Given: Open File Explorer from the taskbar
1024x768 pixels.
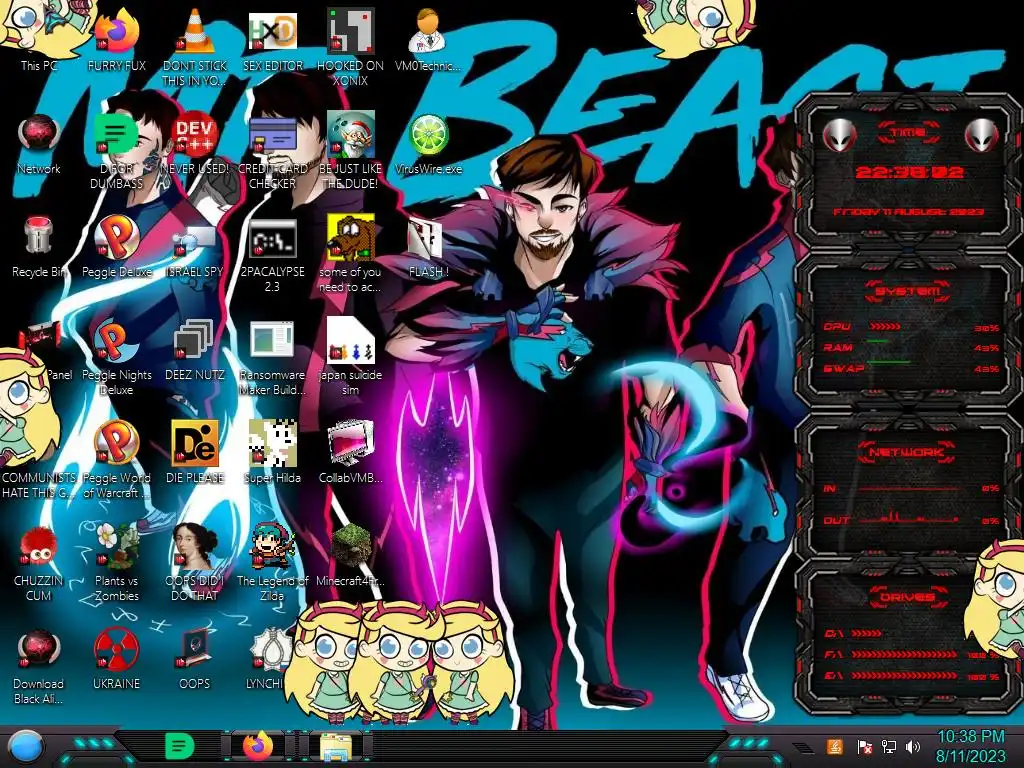Looking at the screenshot, I should click(336, 746).
